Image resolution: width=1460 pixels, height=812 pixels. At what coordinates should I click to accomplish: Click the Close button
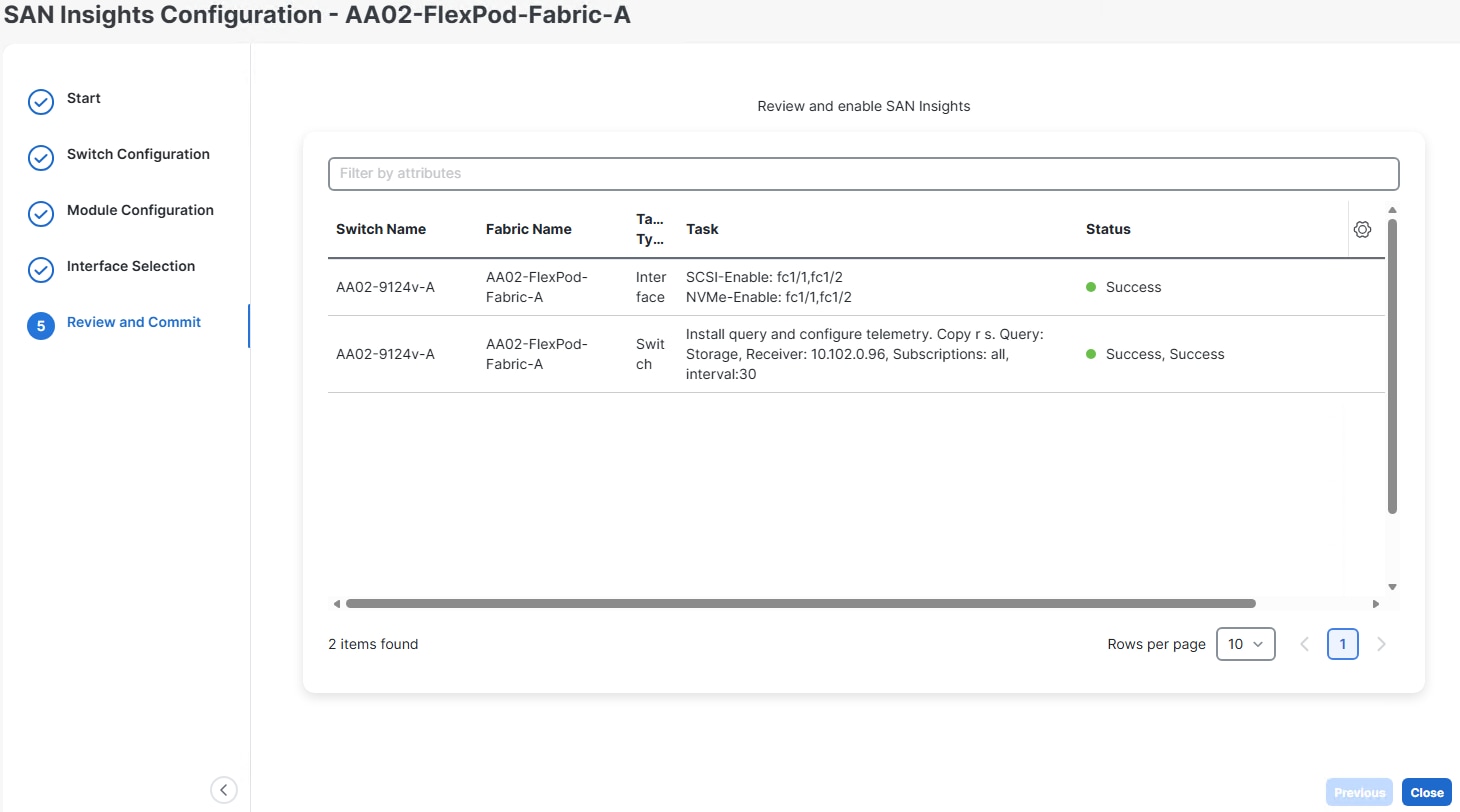[1427, 792]
